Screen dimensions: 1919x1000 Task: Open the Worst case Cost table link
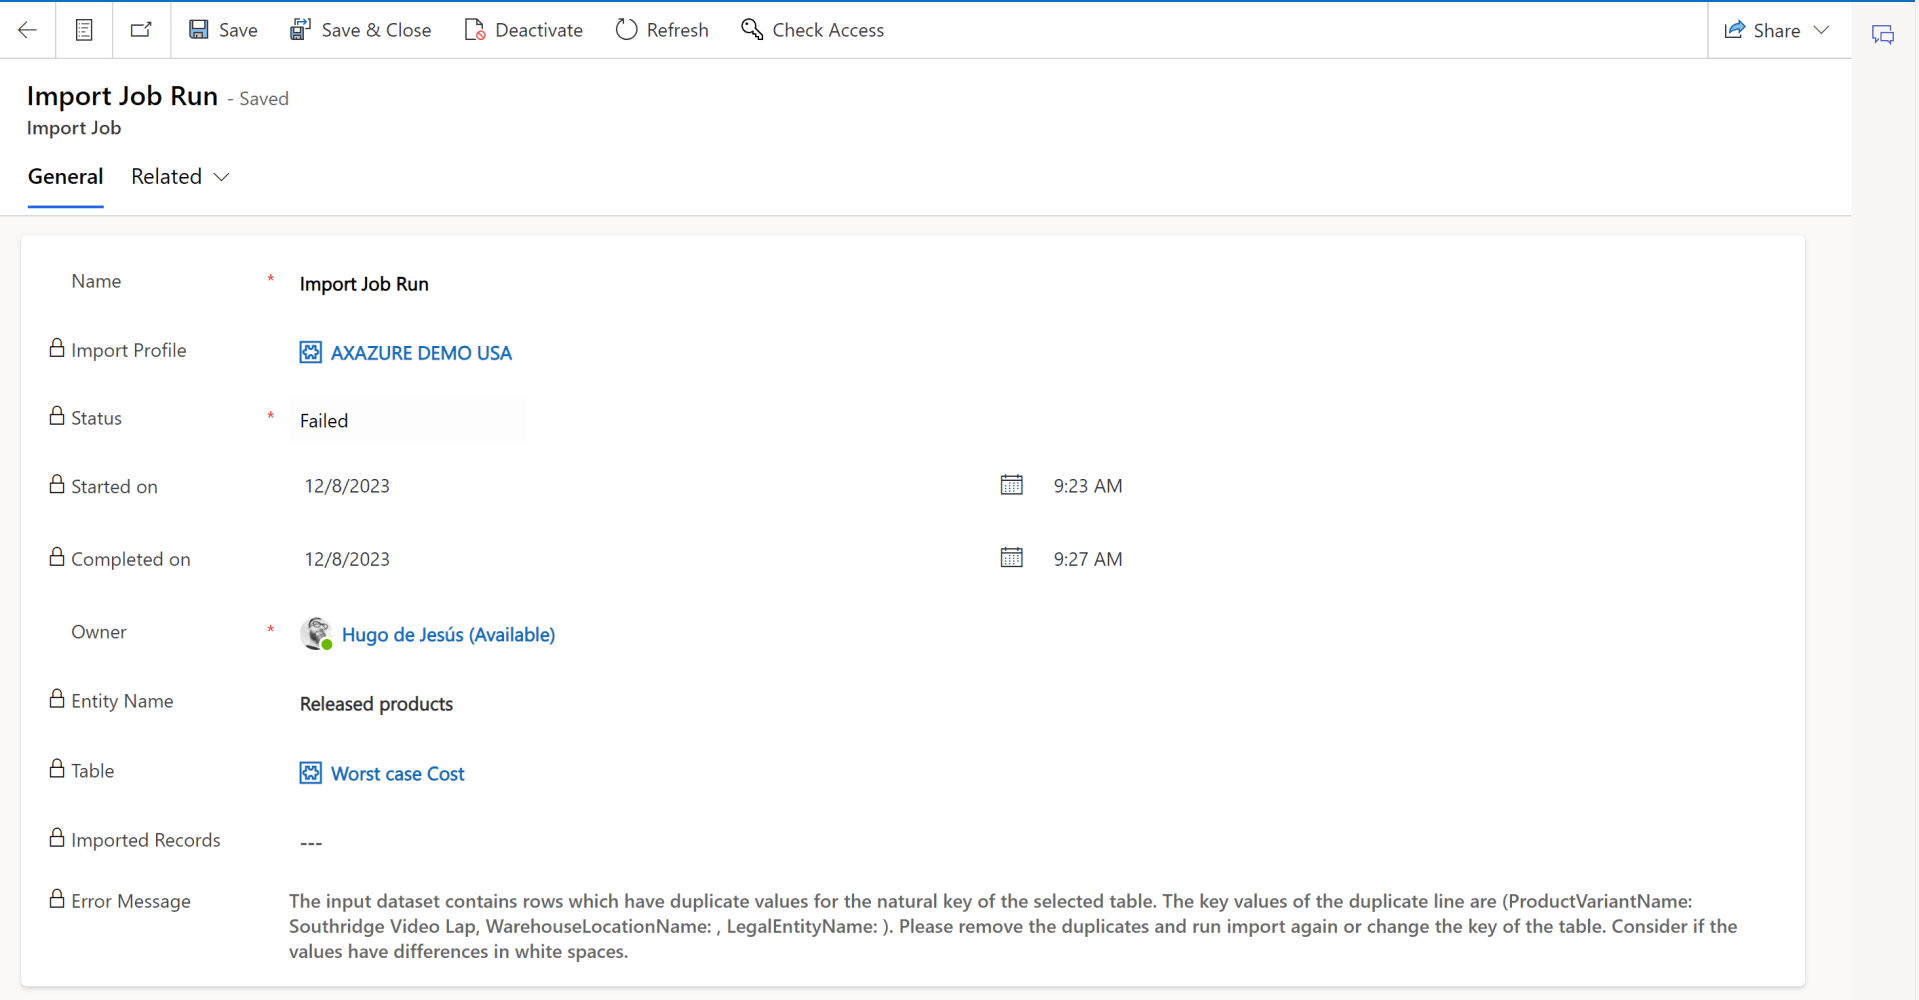click(x=397, y=774)
